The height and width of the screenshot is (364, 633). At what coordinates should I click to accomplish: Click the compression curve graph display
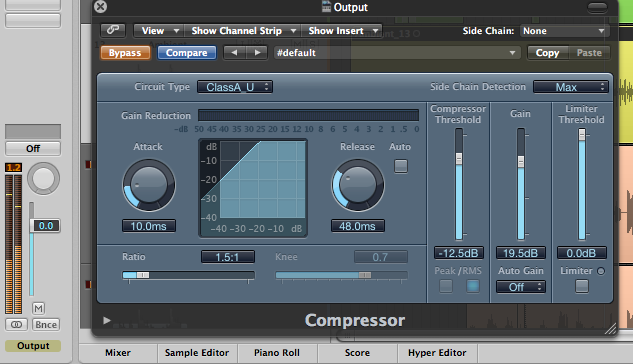(x=253, y=188)
